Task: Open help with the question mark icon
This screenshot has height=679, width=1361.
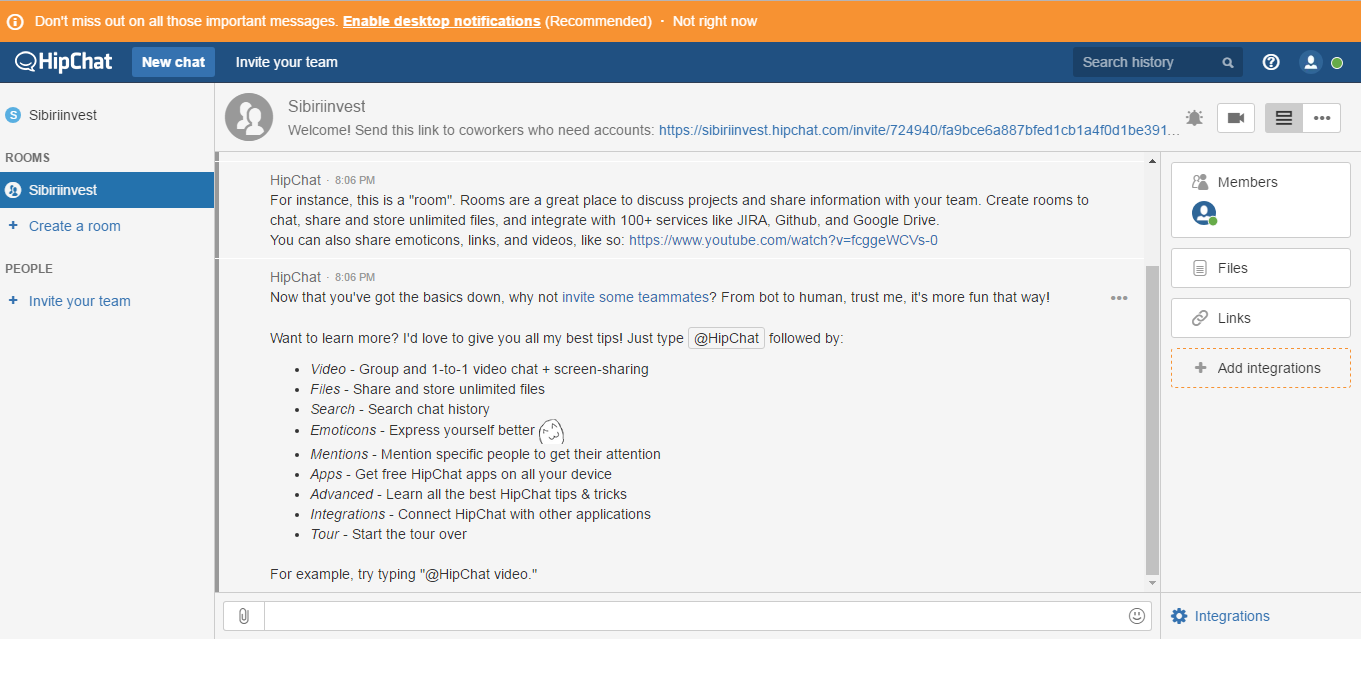Action: 1270,61
